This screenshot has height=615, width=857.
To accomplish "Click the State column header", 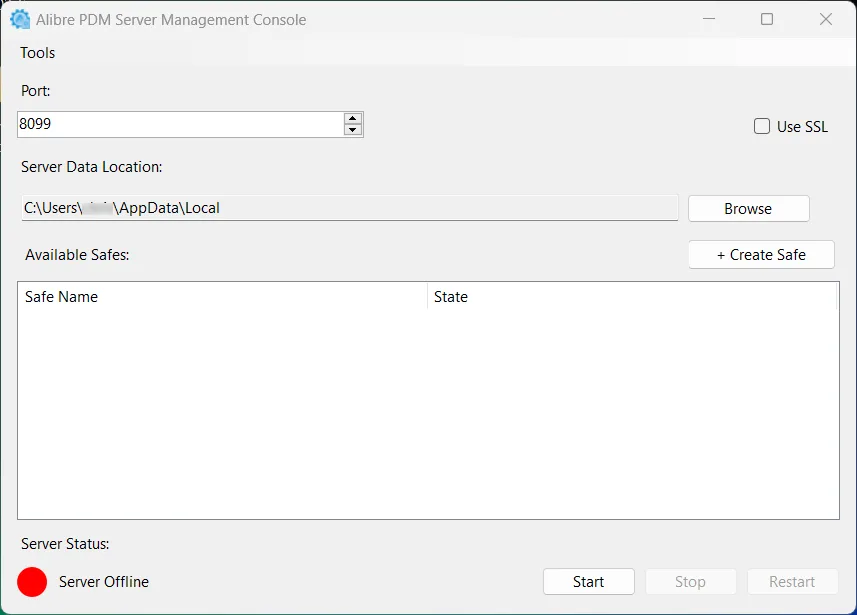I will 632,297.
